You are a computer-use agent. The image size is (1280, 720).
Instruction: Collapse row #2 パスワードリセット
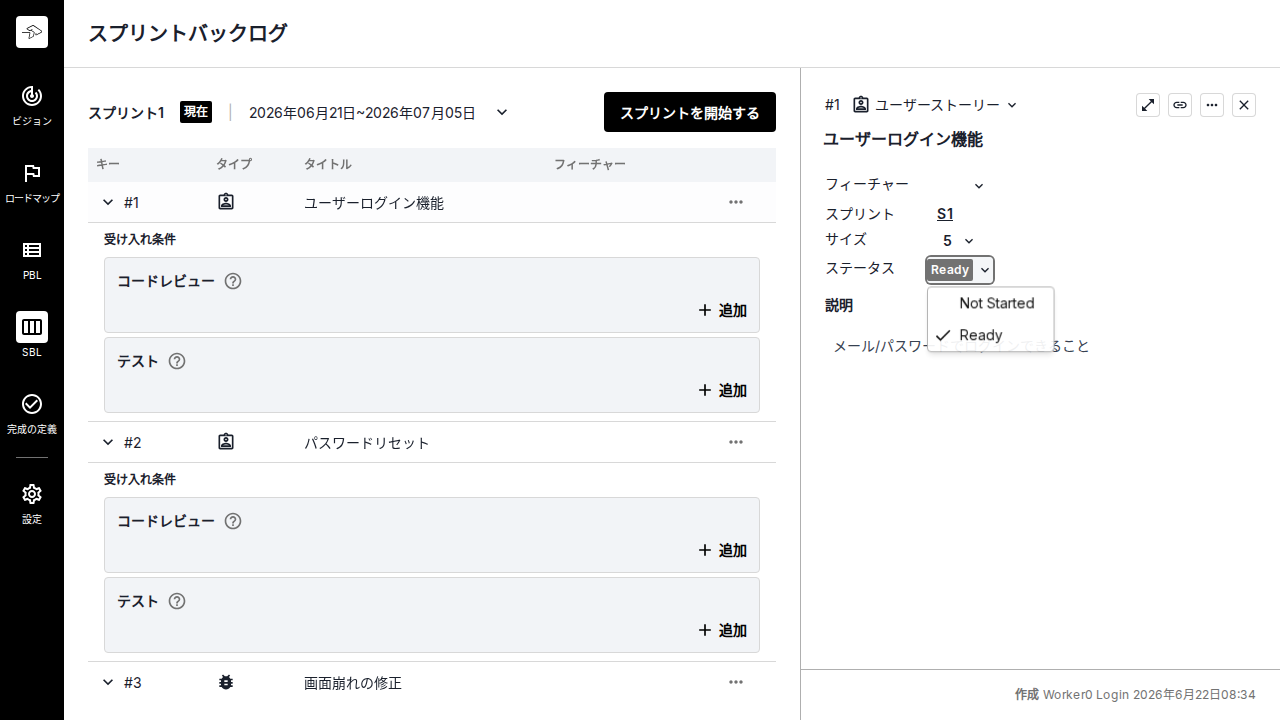(x=108, y=442)
